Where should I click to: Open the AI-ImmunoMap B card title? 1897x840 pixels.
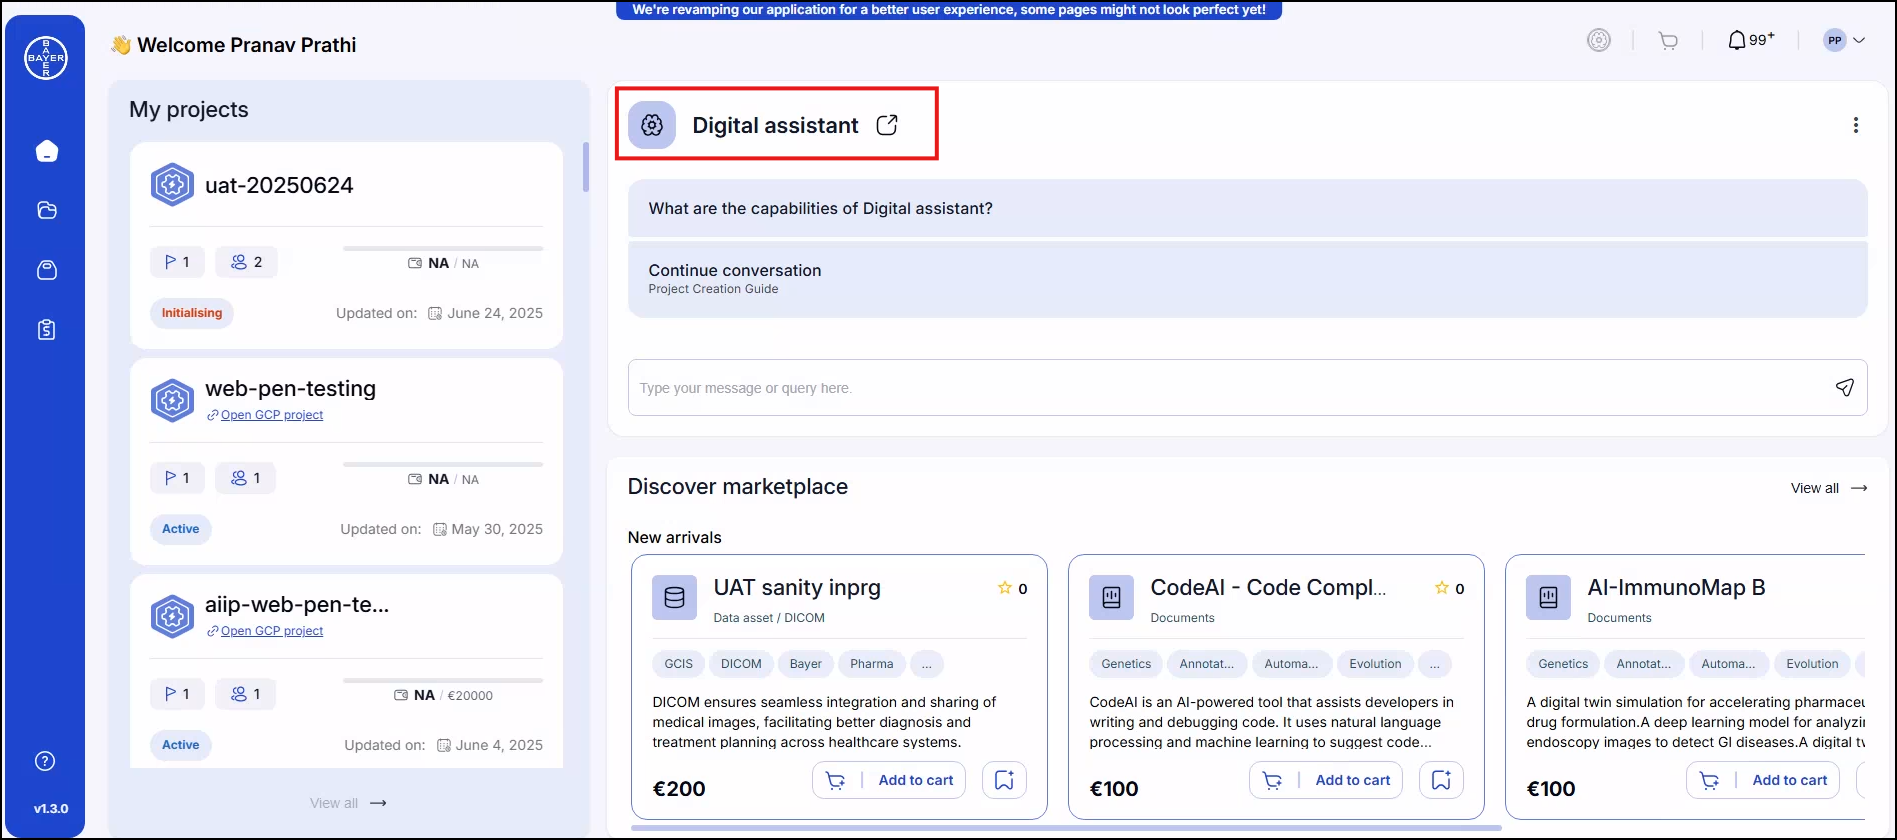pos(1676,588)
